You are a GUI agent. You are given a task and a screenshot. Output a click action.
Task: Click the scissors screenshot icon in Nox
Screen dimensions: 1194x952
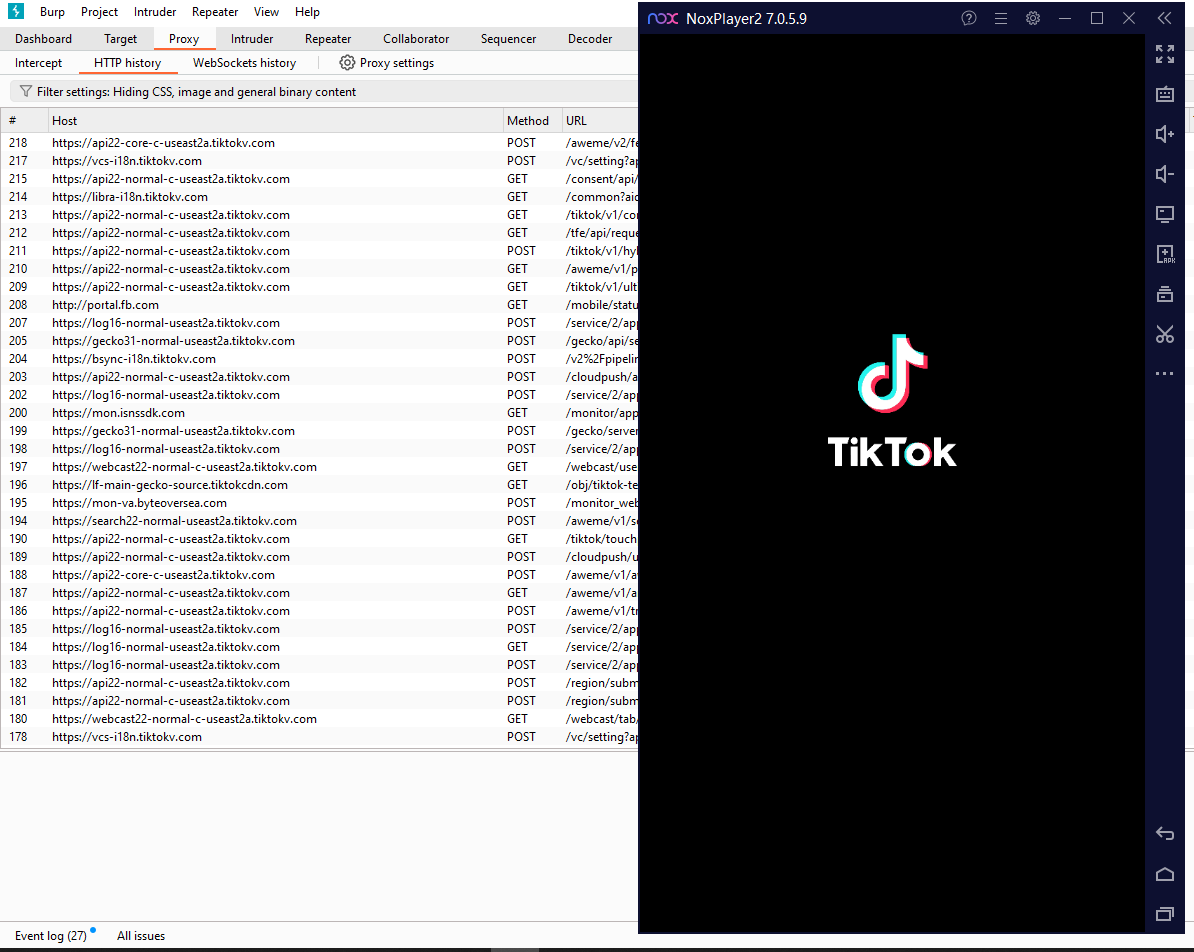tap(1165, 334)
